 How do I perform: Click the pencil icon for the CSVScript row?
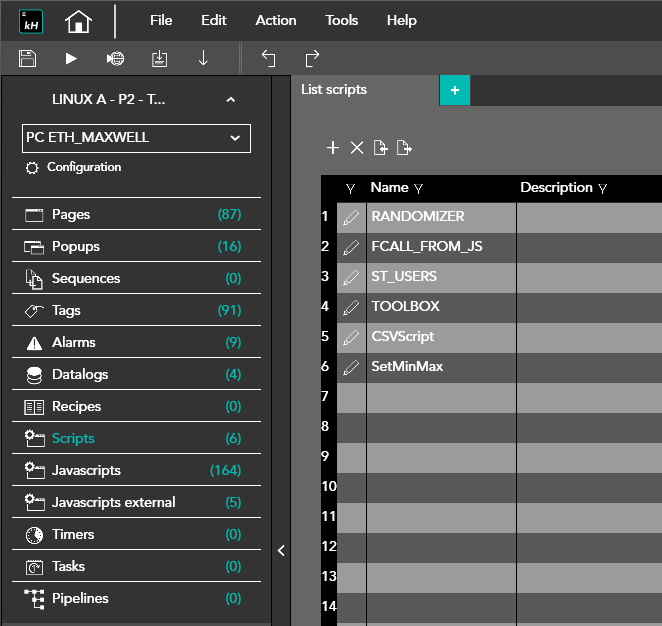351,337
